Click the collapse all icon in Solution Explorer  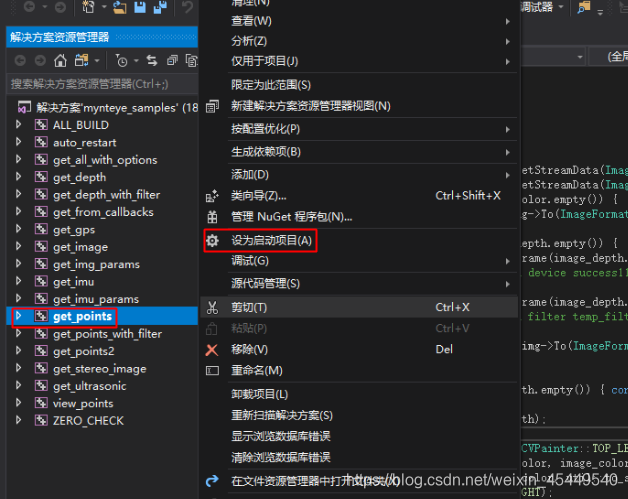tap(172, 61)
